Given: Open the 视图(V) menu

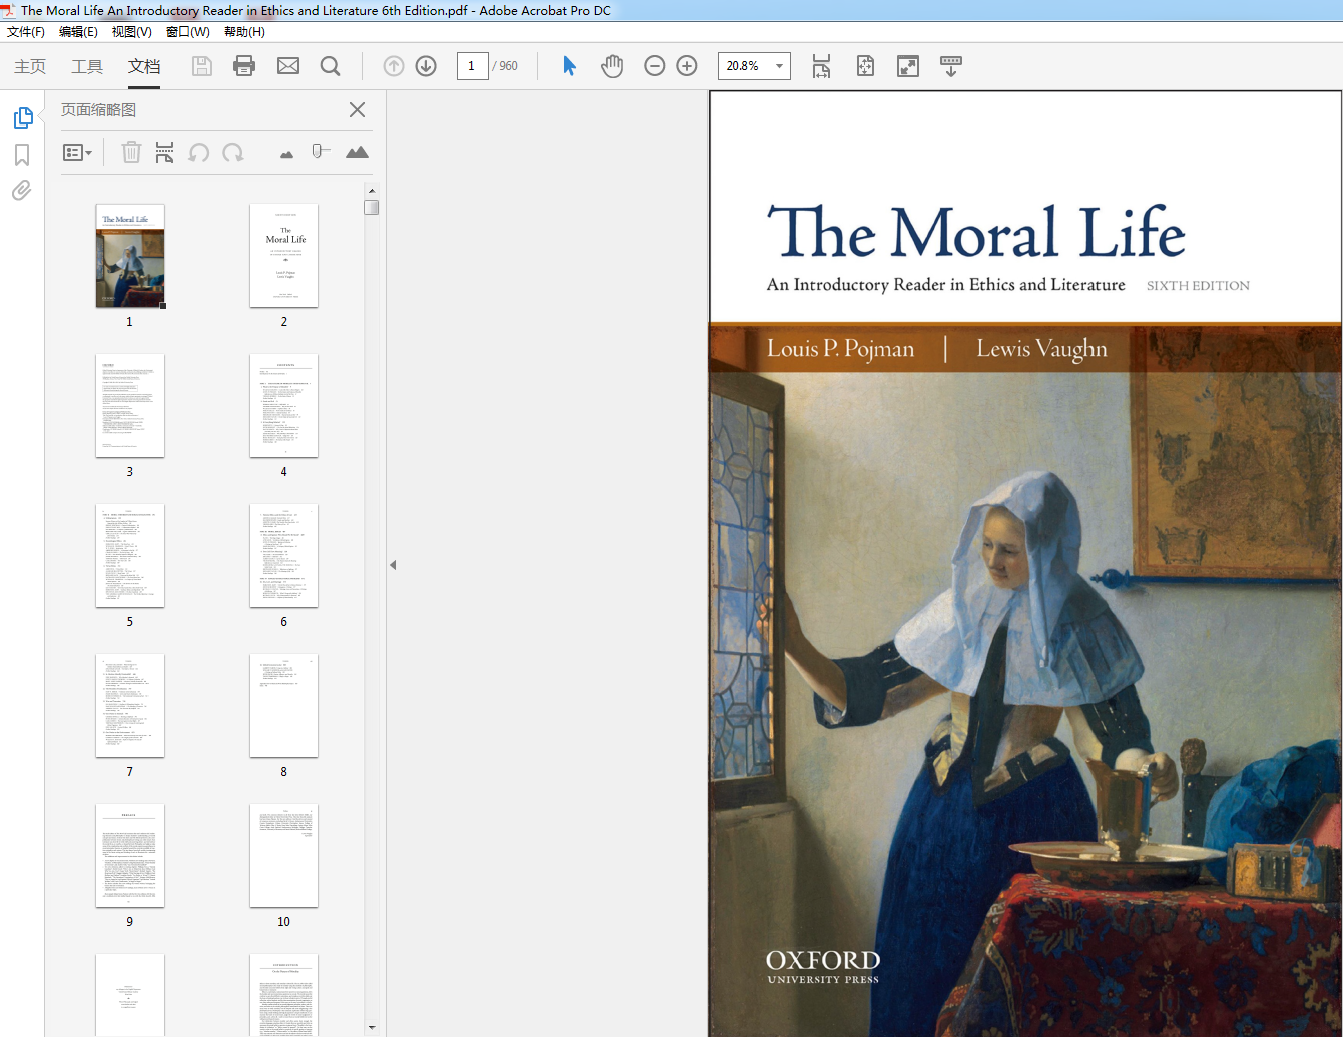Looking at the screenshot, I should [x=131, y=32].
